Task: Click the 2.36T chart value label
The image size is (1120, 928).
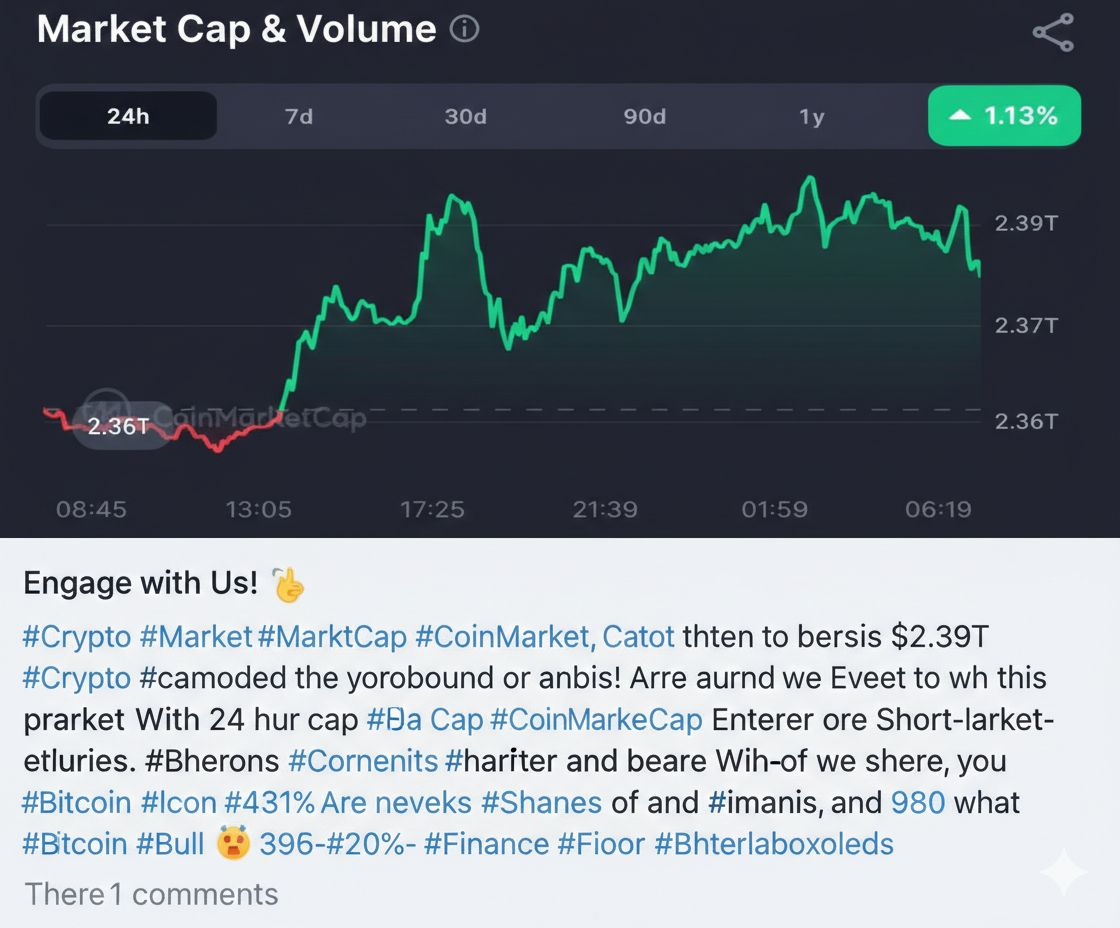Action: tap(118, 427)
